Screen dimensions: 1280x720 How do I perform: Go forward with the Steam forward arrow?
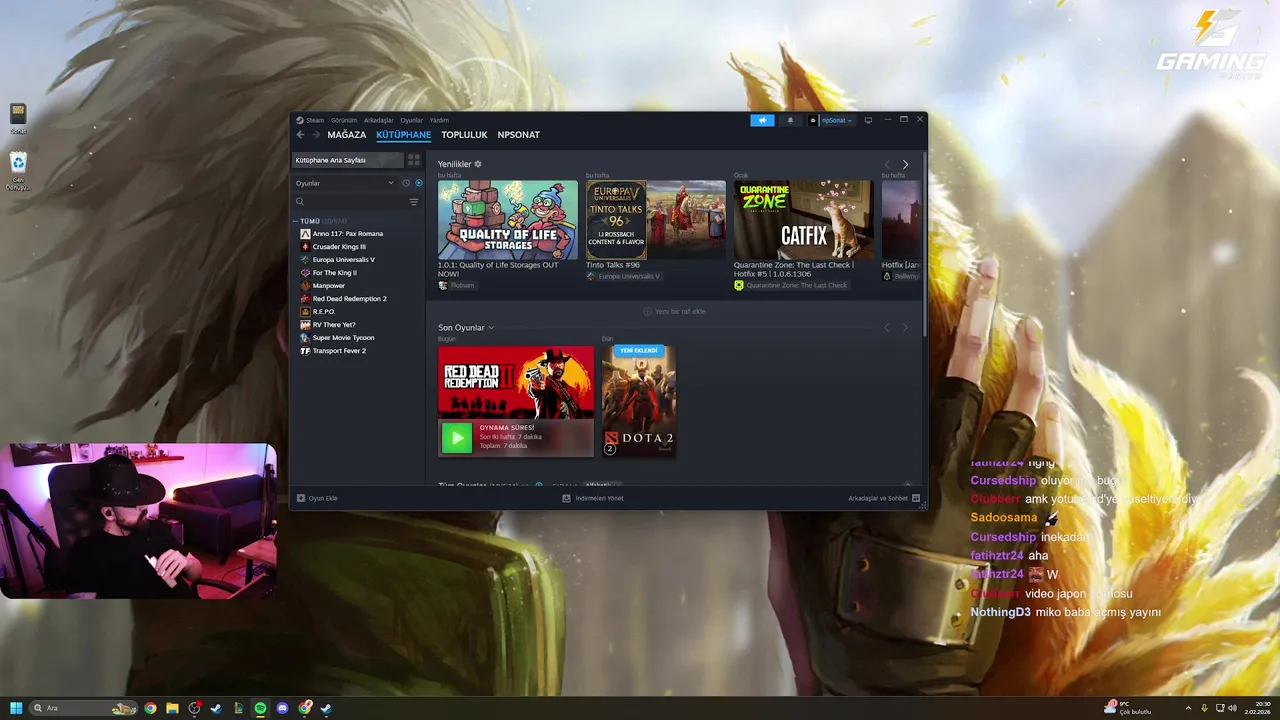point(316,135)
